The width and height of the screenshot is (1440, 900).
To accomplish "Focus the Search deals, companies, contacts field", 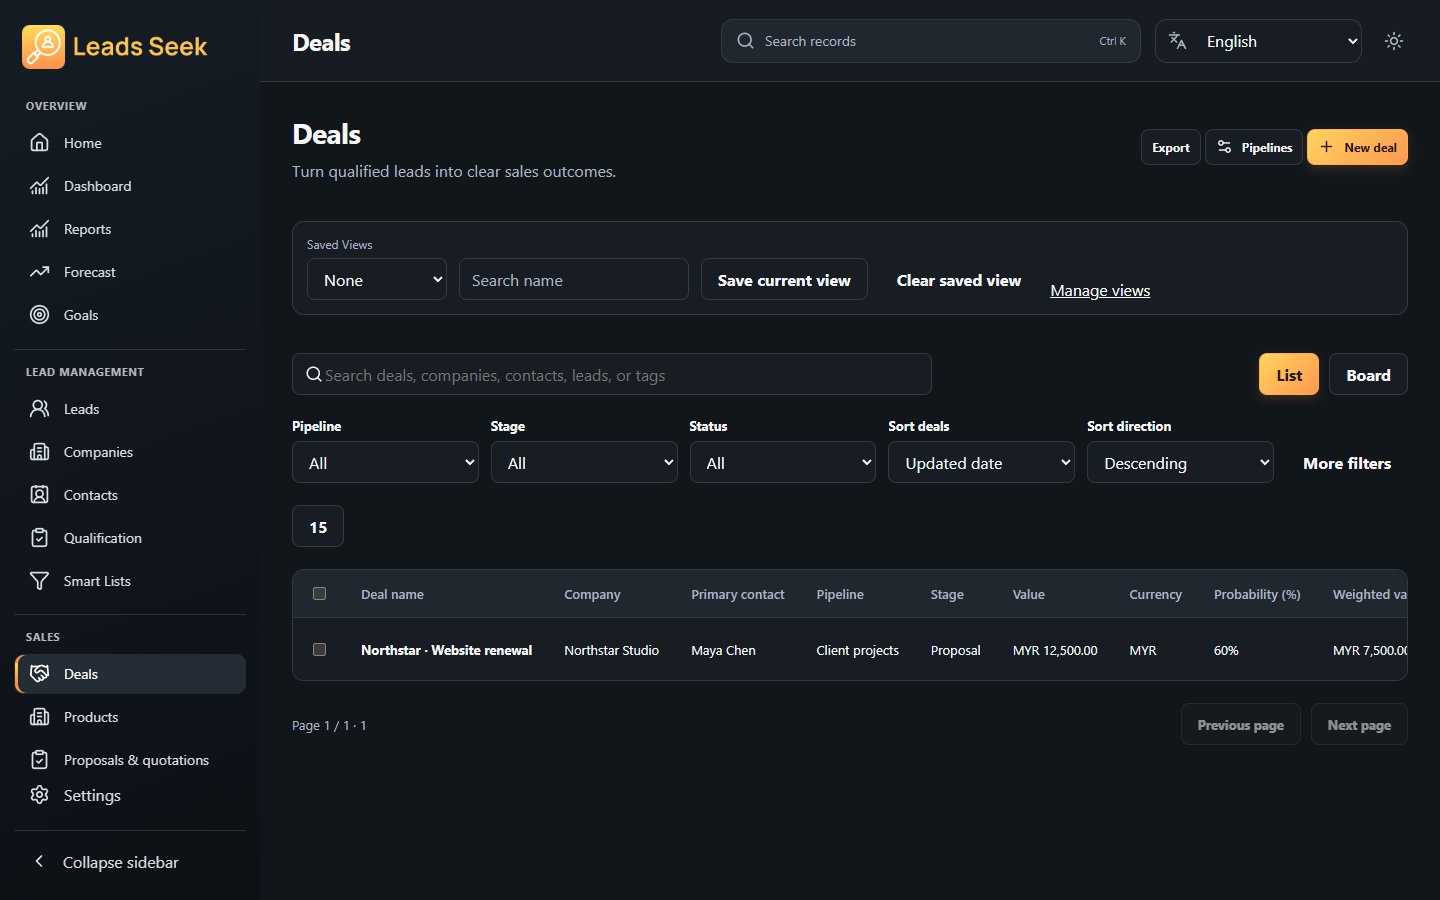I will pos(612,375).
